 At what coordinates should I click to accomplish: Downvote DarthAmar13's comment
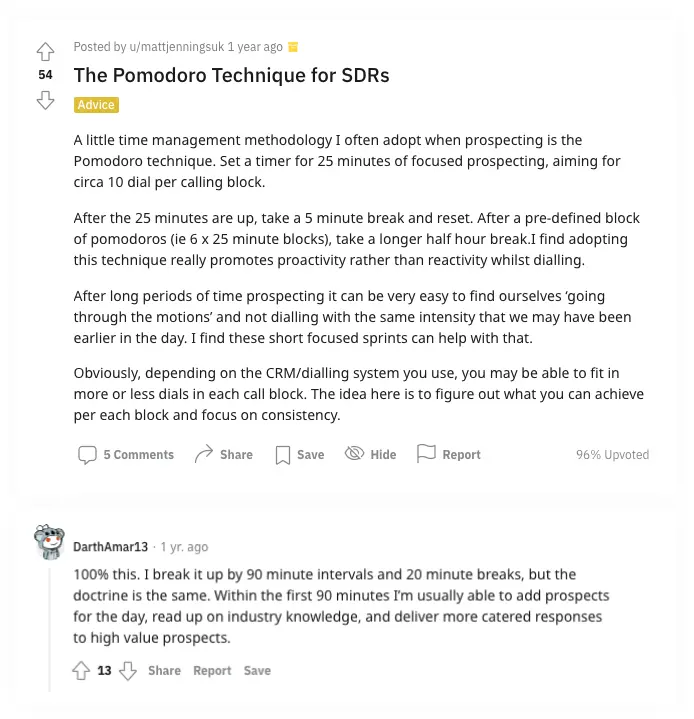point(128,671)
